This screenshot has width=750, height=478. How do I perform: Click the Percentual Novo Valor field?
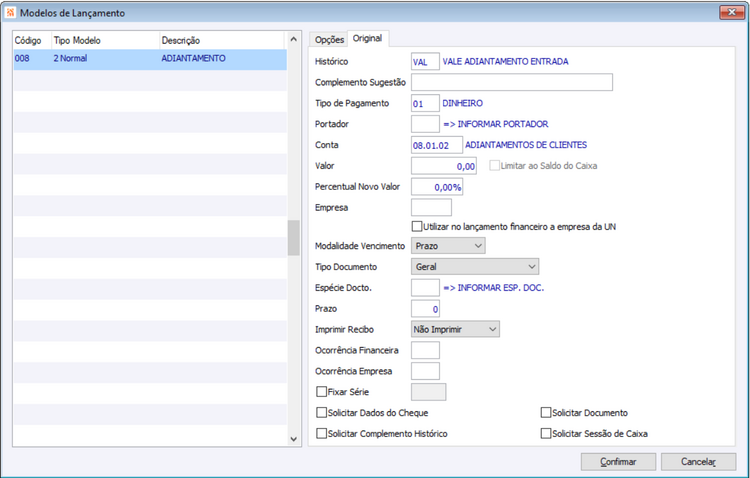click(437, 187)
